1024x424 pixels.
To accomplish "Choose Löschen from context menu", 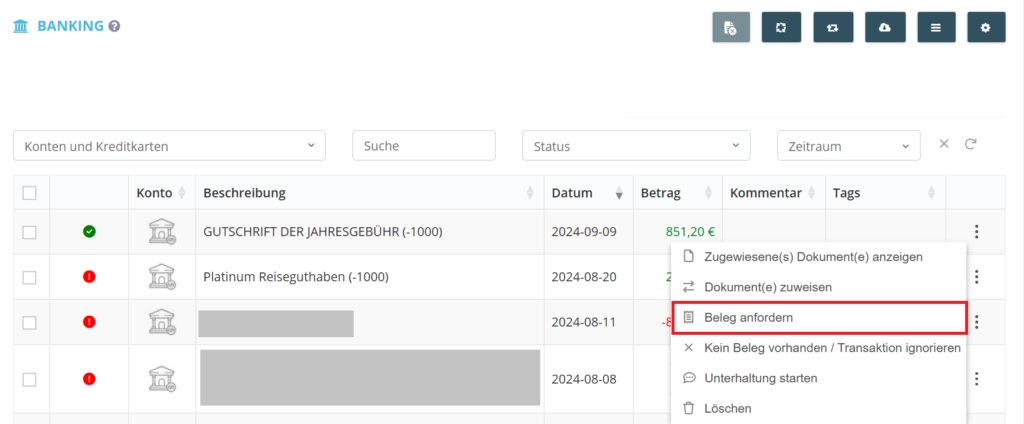I will [x=818, y=409].
